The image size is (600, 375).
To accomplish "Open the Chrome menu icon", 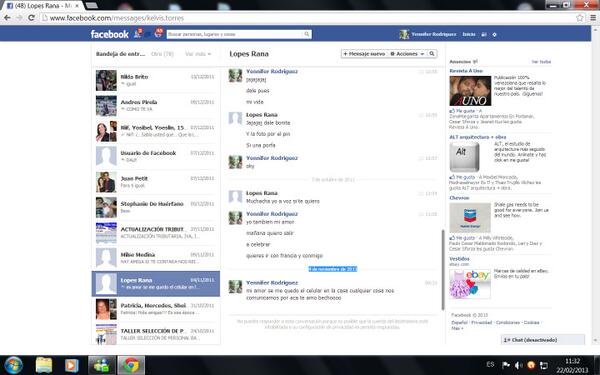I will pyautogui.click(x=593, y=18).
